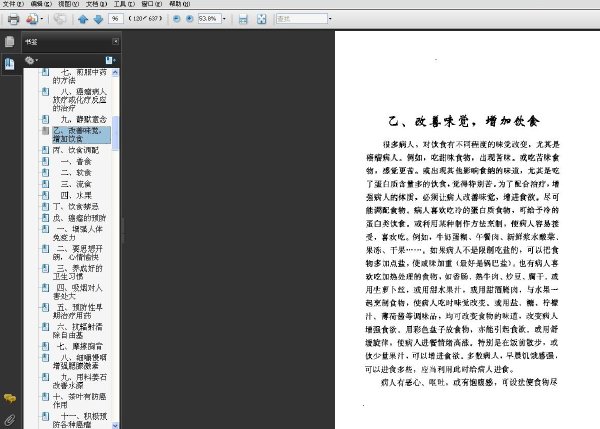Viewport: 600px width, 429px height.
Task: Click bookmark page icon beside 丙、饮食调配
Action: (45, 150)
